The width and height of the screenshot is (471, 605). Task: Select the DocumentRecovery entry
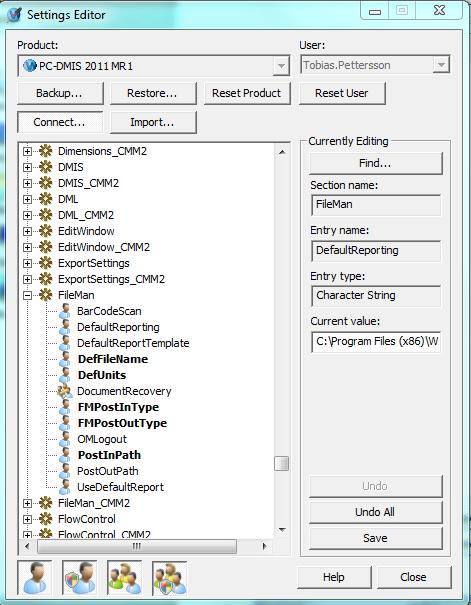124,391
